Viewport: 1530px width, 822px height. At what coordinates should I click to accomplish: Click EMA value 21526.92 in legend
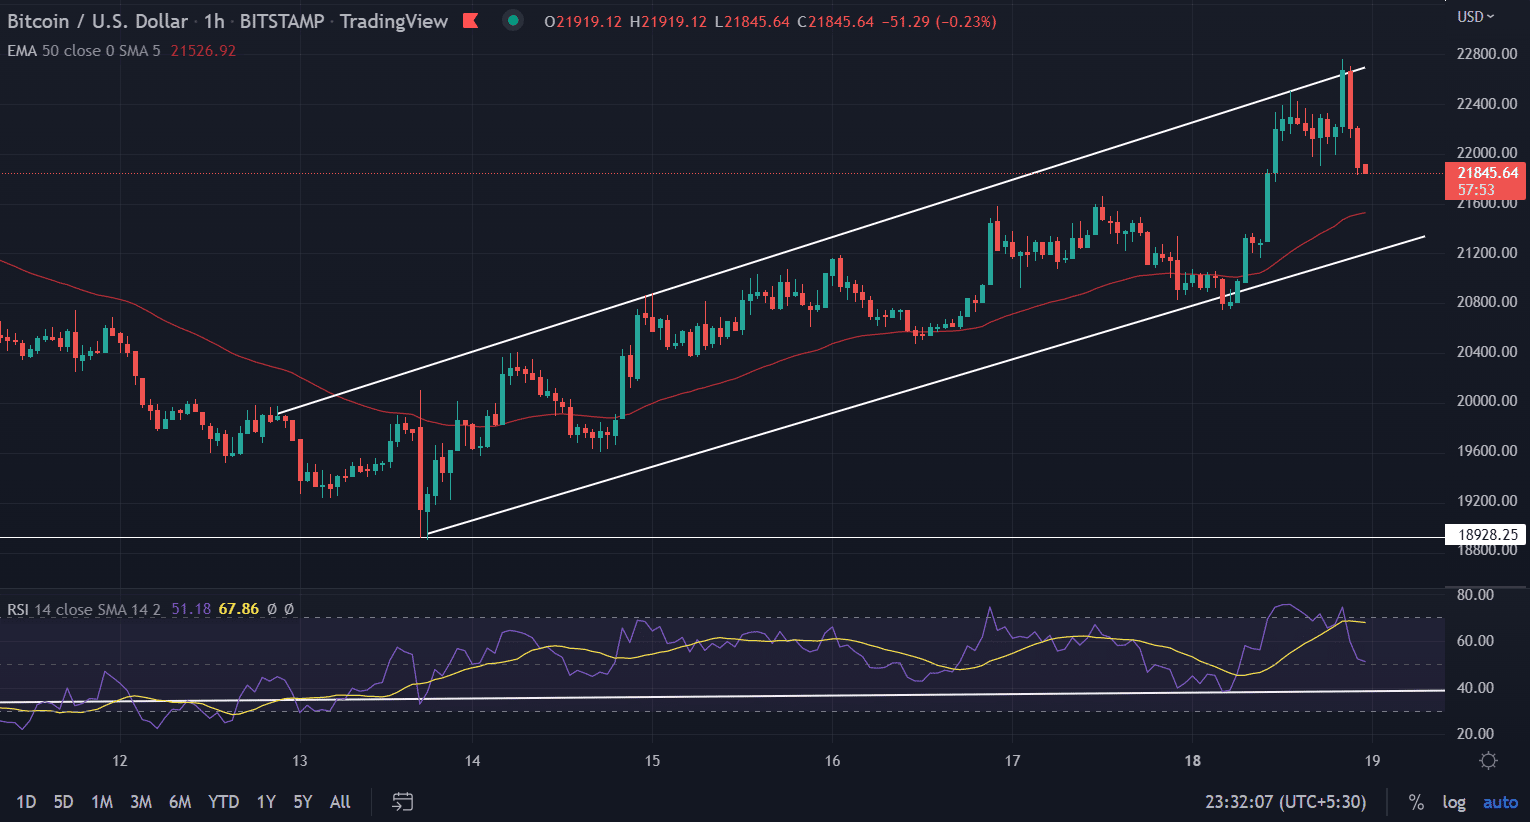pos(203,50)
